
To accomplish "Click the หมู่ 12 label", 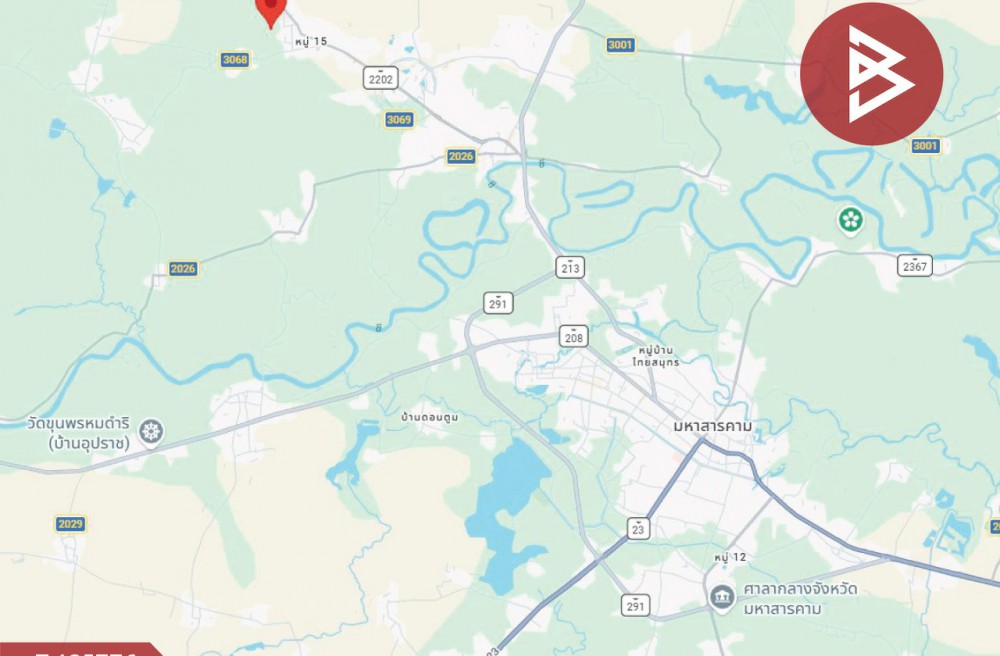I will (x=730, y=557).
